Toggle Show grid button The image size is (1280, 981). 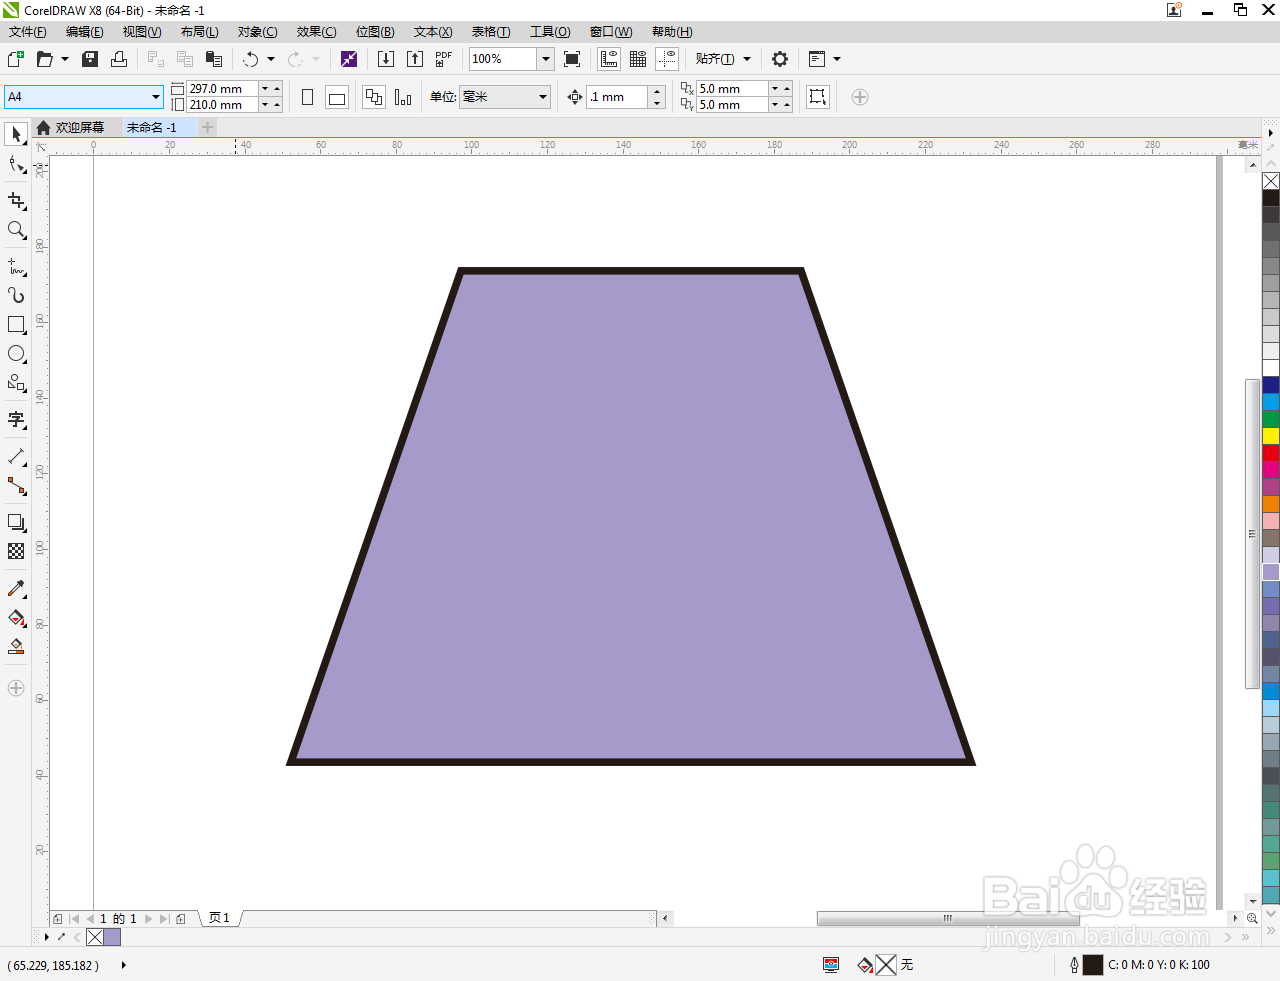638,59
